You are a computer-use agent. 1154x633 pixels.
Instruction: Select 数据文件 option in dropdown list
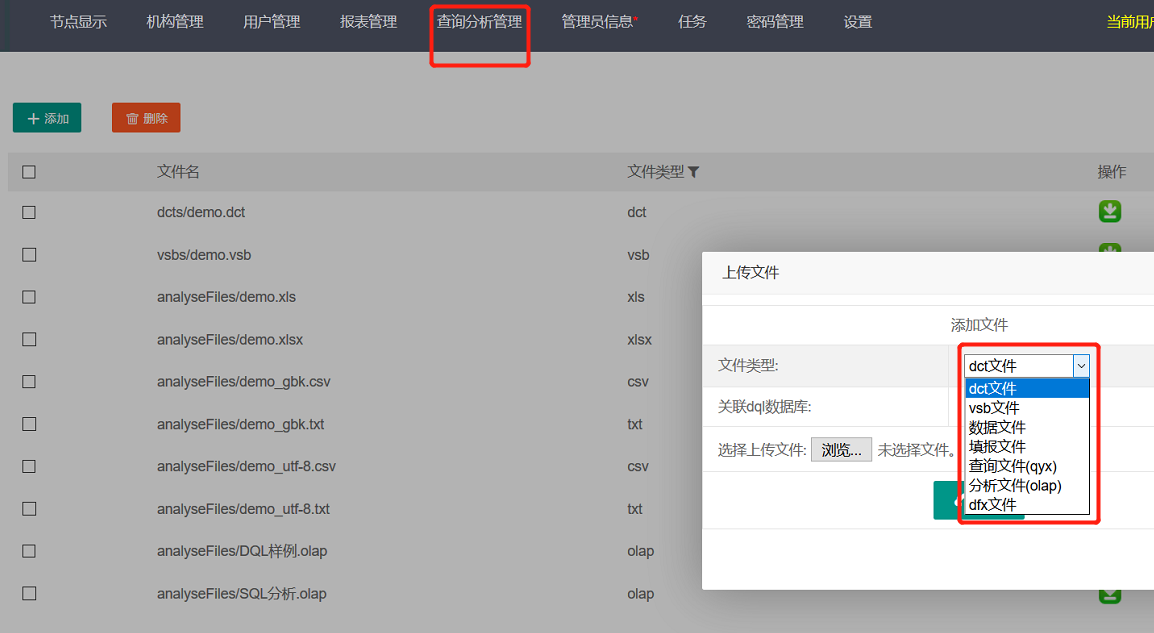coord(1027,428)
